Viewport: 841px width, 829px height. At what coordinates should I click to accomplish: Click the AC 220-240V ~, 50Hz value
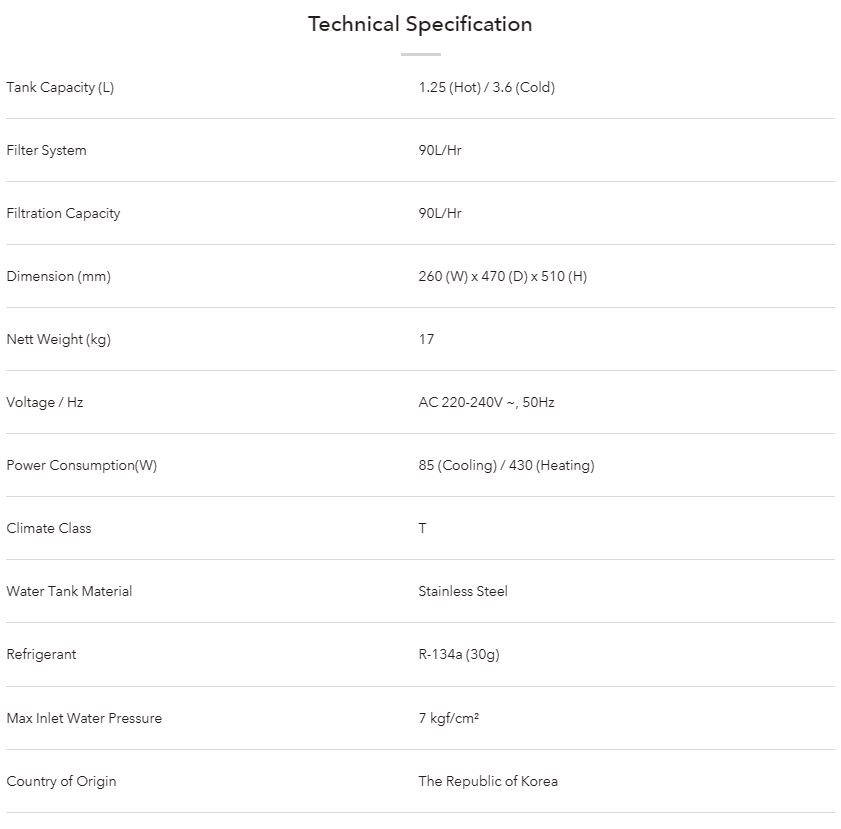486,403
